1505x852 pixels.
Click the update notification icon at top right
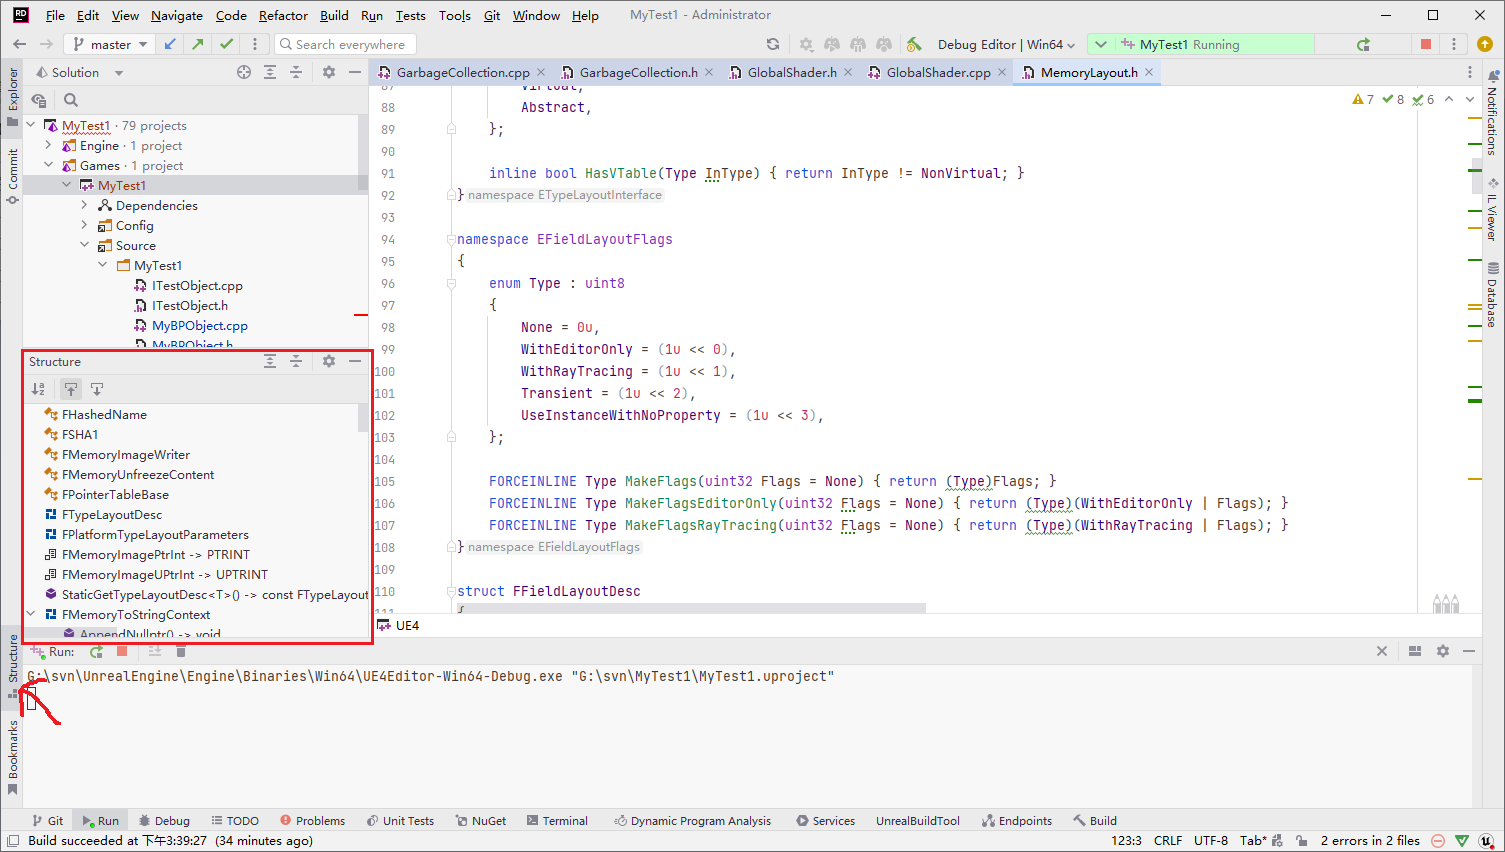[x=1485, y=44]
